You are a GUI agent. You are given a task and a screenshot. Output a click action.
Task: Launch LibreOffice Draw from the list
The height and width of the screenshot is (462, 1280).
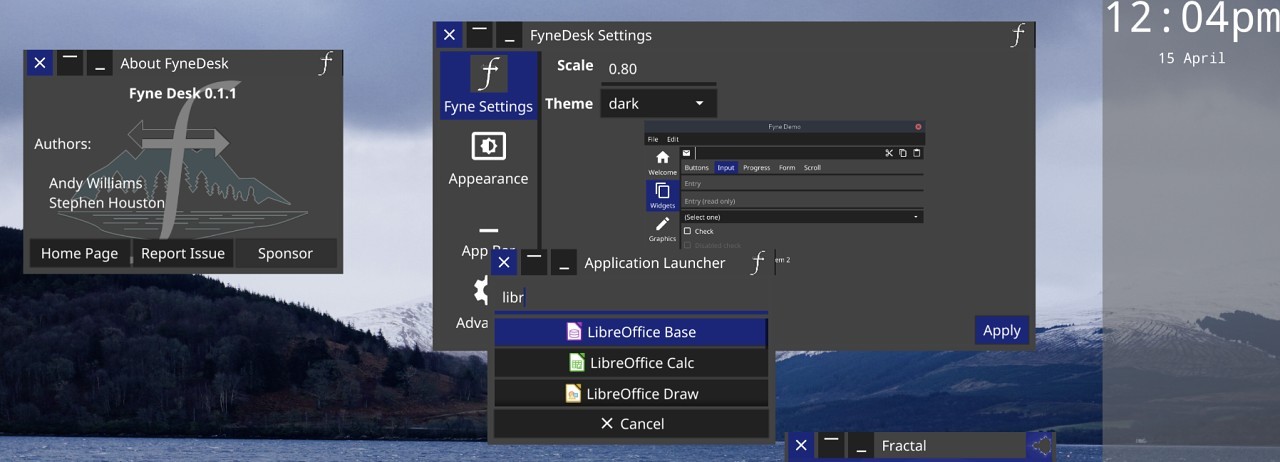(x=631, y=393)
